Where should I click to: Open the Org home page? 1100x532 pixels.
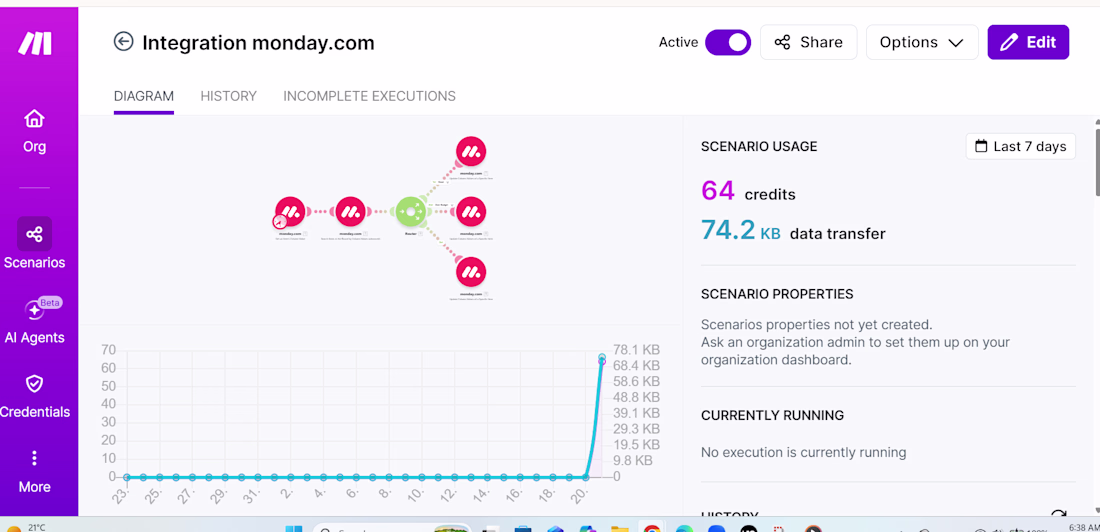pyautogui.click(x=34, y=131)
